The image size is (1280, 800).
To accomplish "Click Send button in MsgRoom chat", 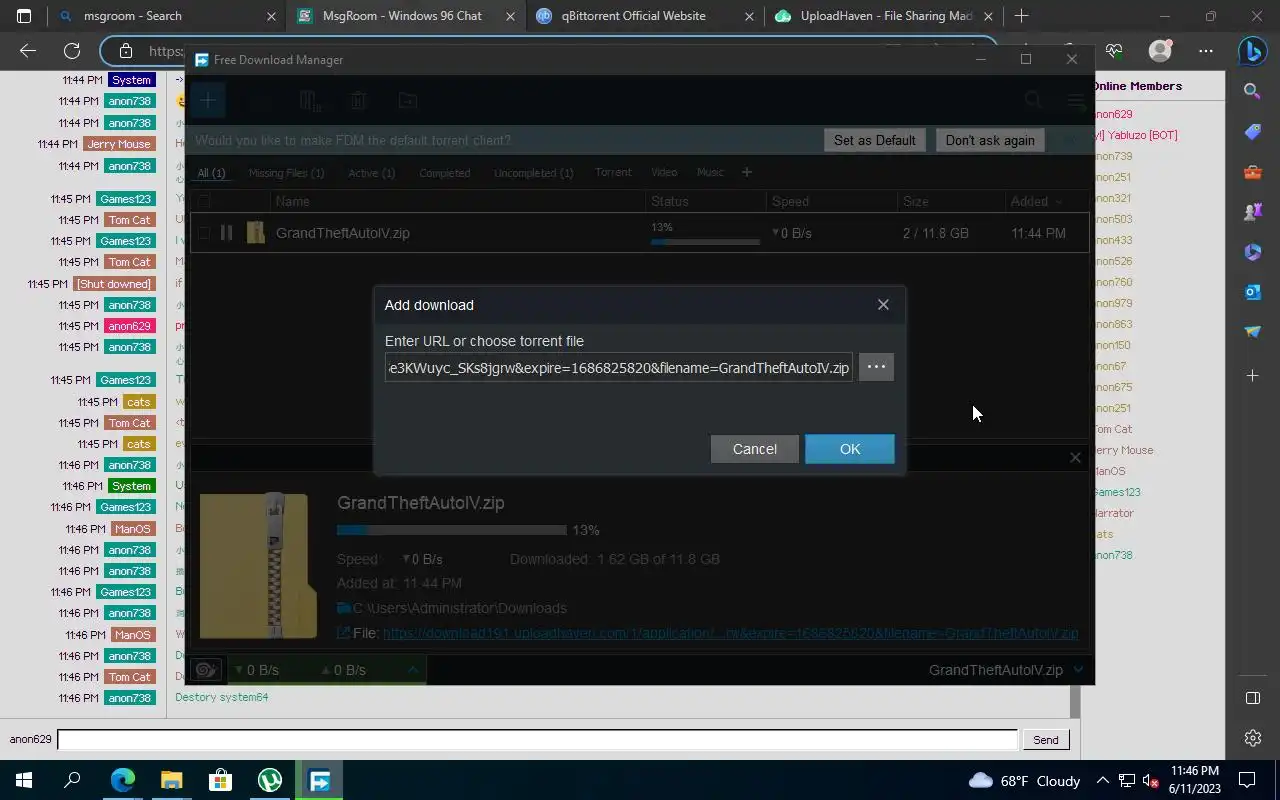I will (x=1046, y=739).
